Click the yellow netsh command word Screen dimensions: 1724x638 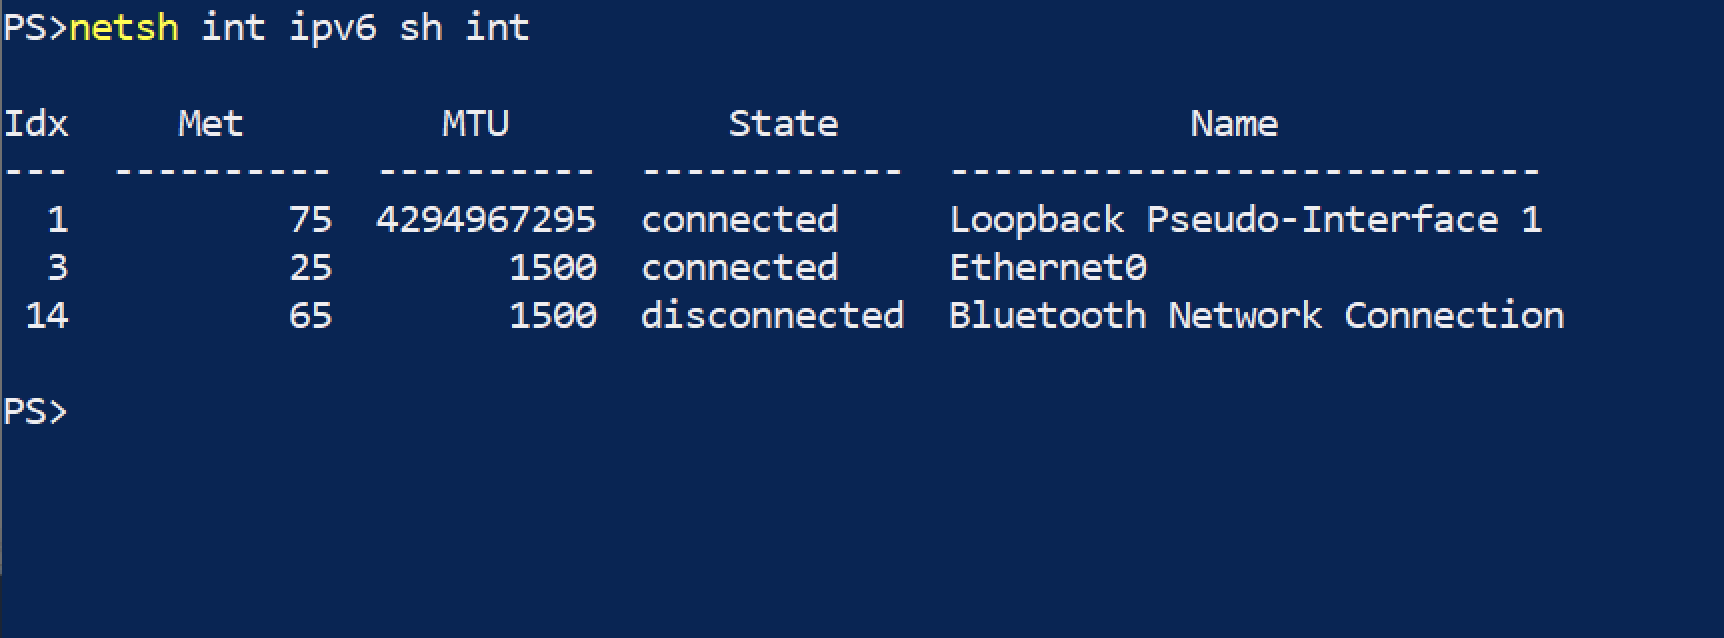point(123,28)
